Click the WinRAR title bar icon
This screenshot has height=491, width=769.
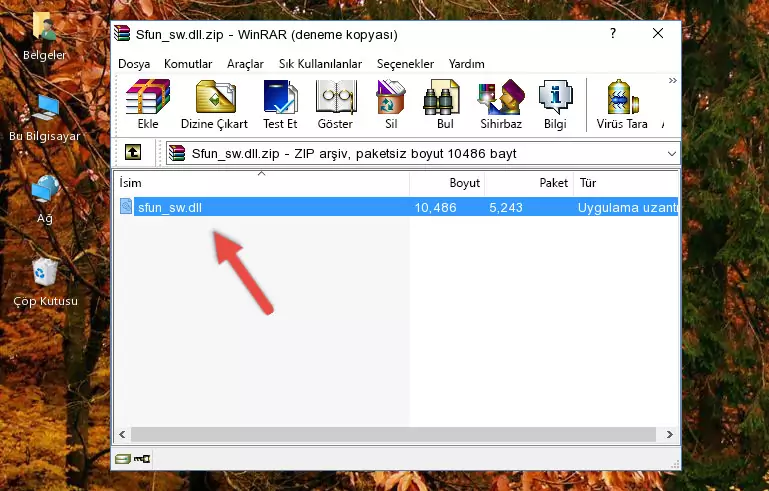123,34
